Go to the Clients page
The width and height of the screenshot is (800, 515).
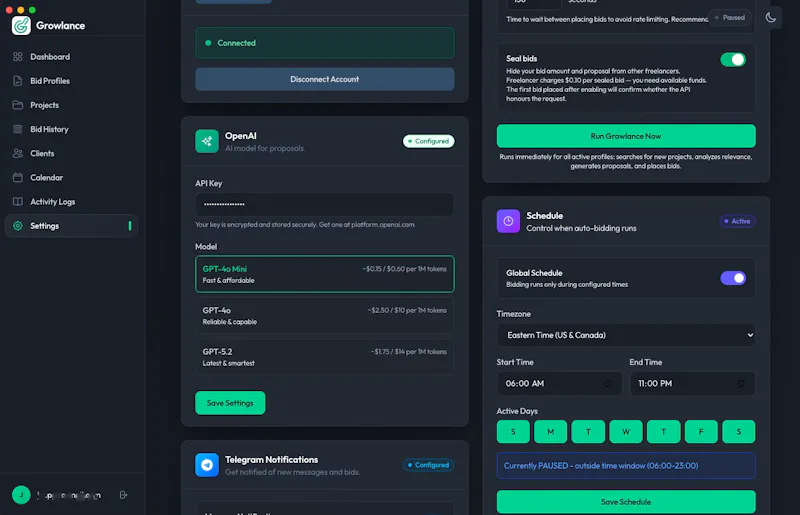pyautogui.click(x=71, y=153)
